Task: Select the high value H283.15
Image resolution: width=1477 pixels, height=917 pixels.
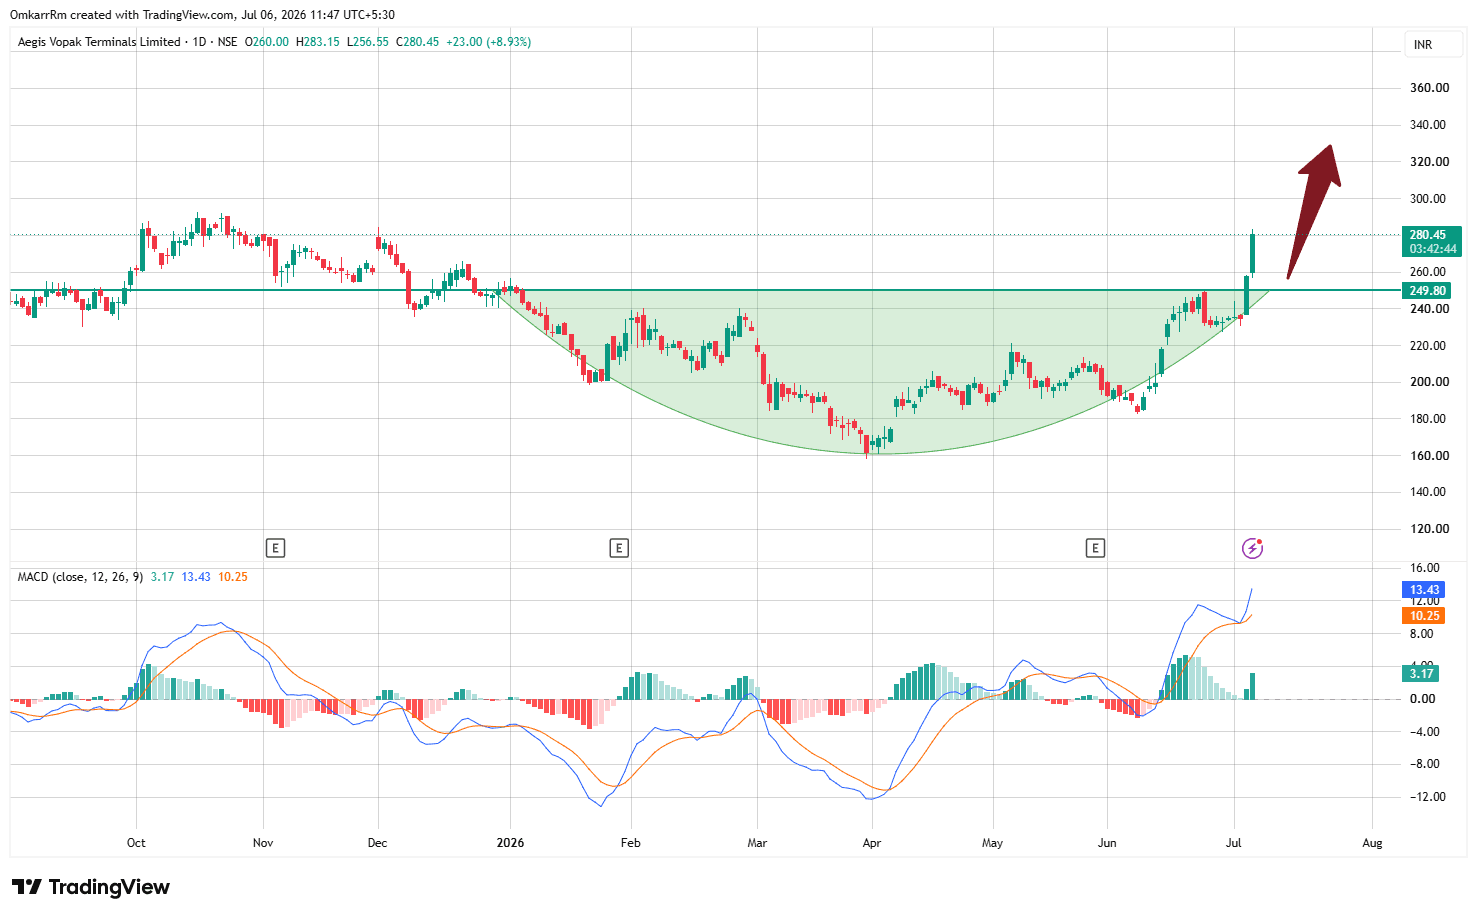Action: coord(318,42)
